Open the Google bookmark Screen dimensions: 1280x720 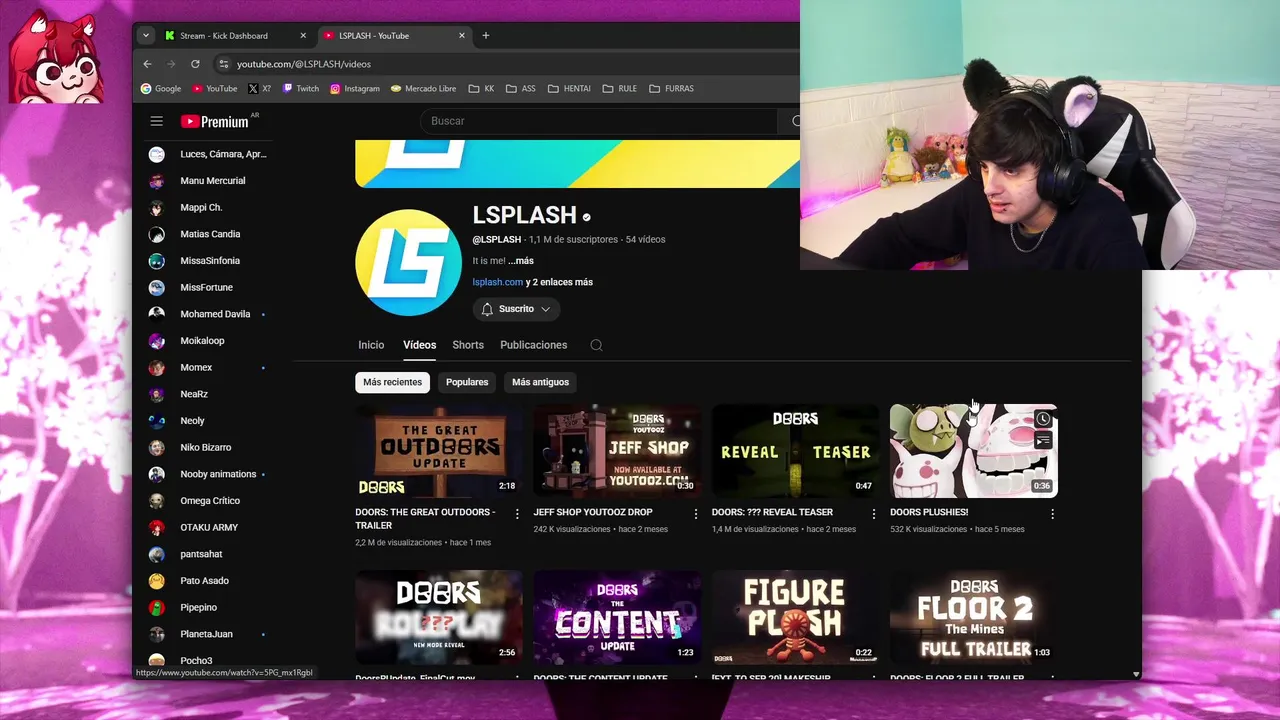pyautogui.click(x=161, y=88)
